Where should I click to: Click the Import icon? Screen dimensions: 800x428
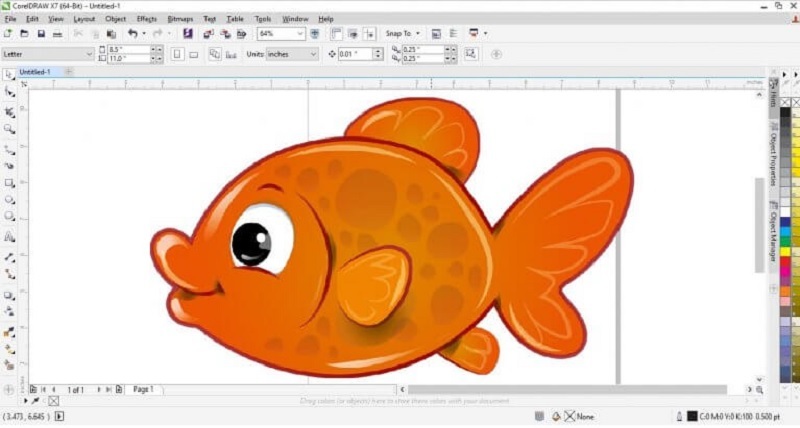(208, 34)
